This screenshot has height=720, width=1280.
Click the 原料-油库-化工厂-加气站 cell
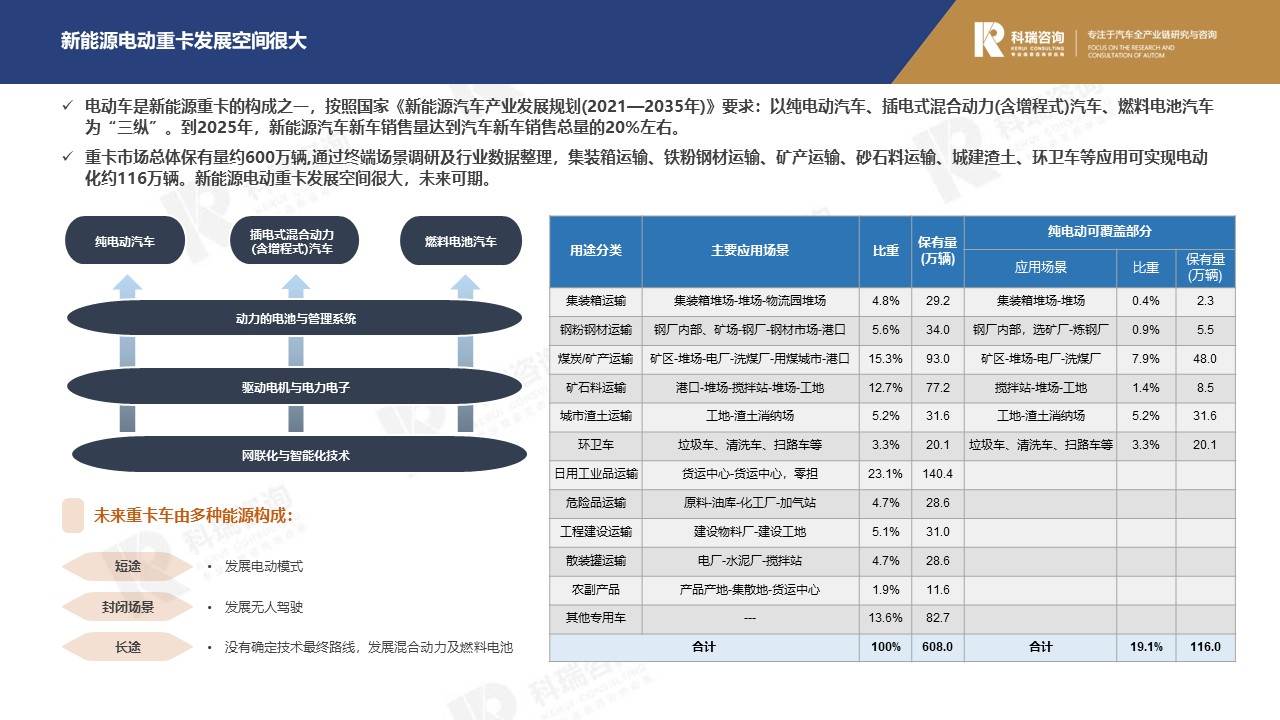(x=750, y=502)
